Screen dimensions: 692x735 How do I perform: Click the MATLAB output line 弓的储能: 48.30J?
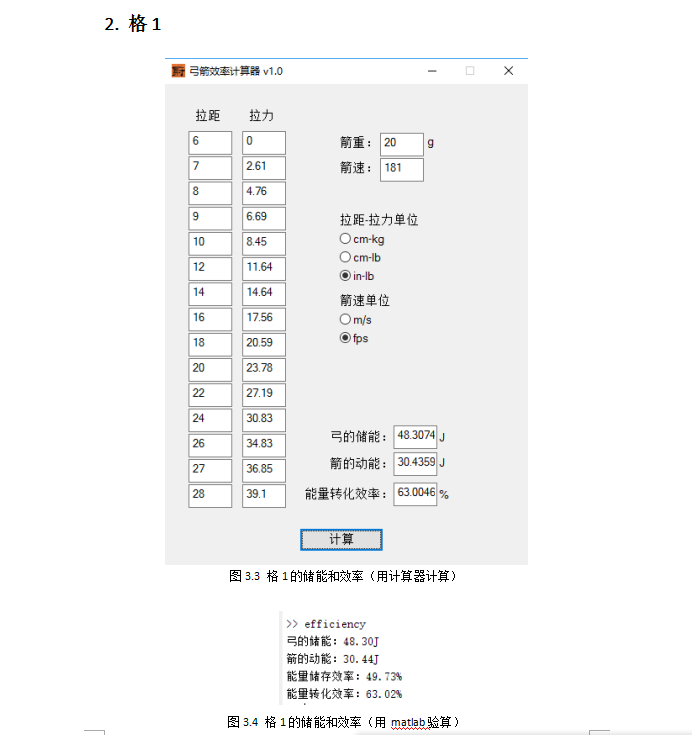coord(332,641)
